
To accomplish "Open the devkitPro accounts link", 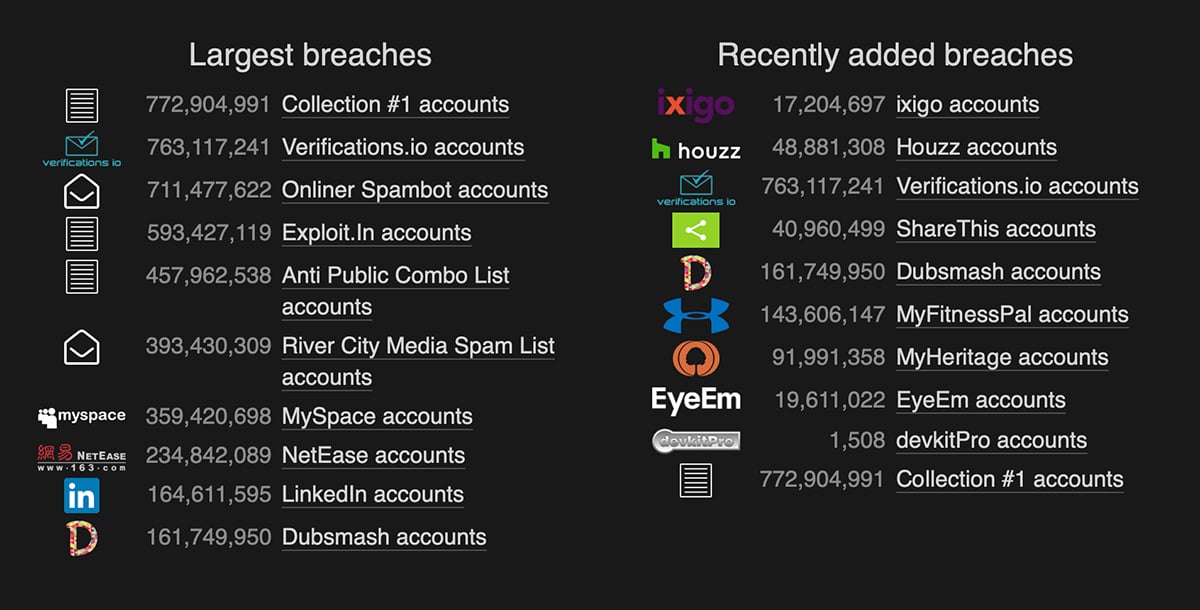I will click(x=991, y=440).
